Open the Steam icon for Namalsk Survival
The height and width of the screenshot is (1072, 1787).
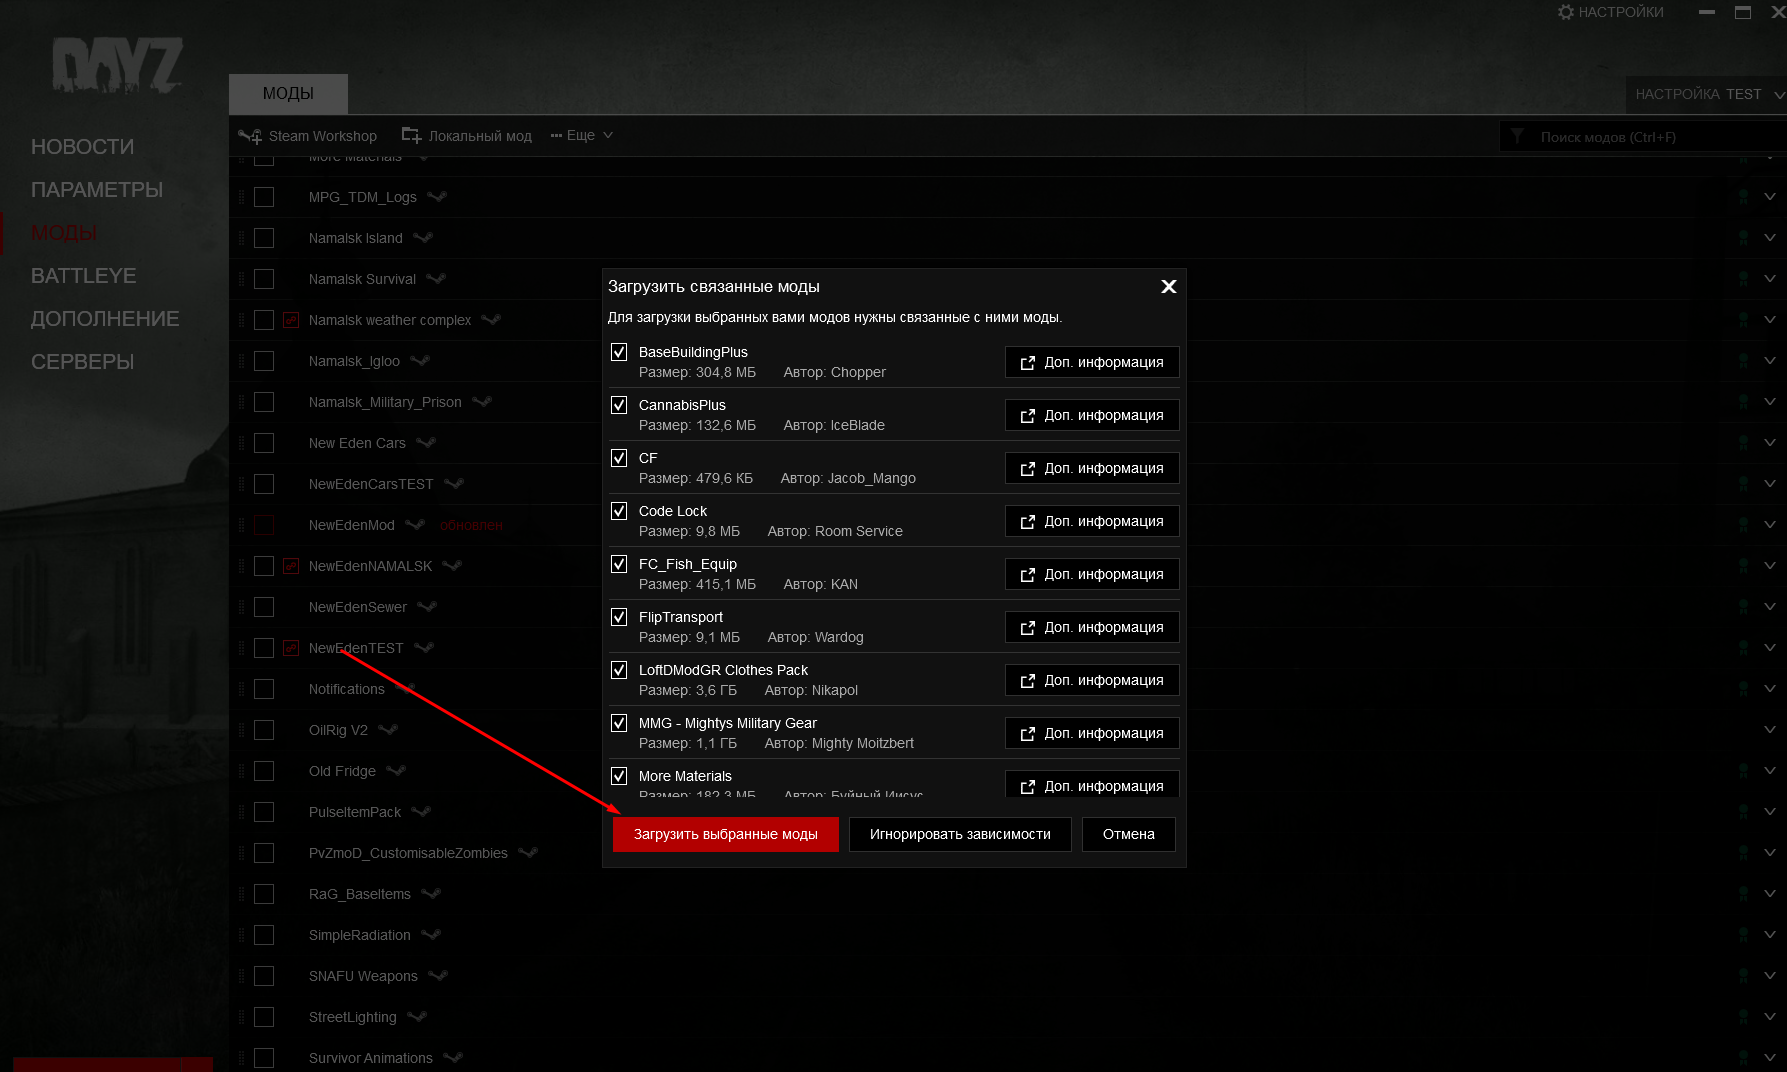point(436,279)
